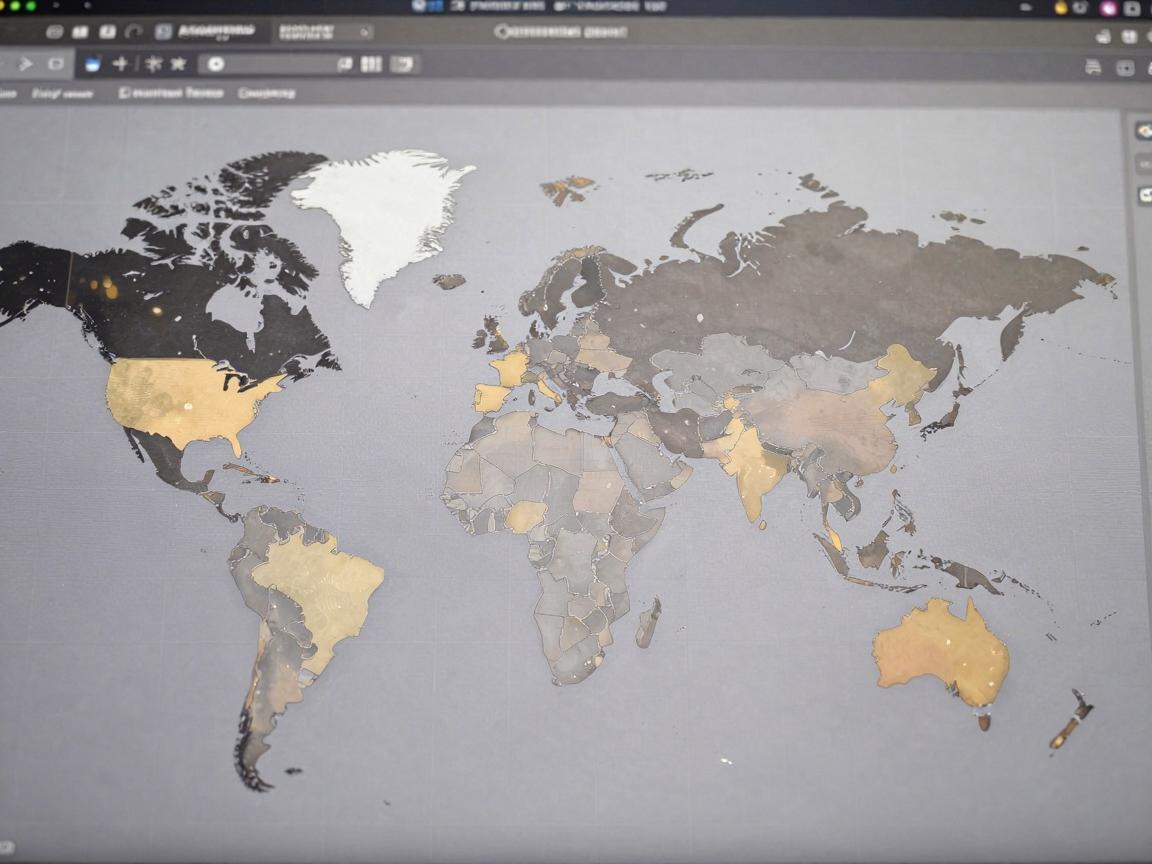Click the centered title text in top bar
1152x864 pixels.
pyautogui.click(x=561, y=32)
